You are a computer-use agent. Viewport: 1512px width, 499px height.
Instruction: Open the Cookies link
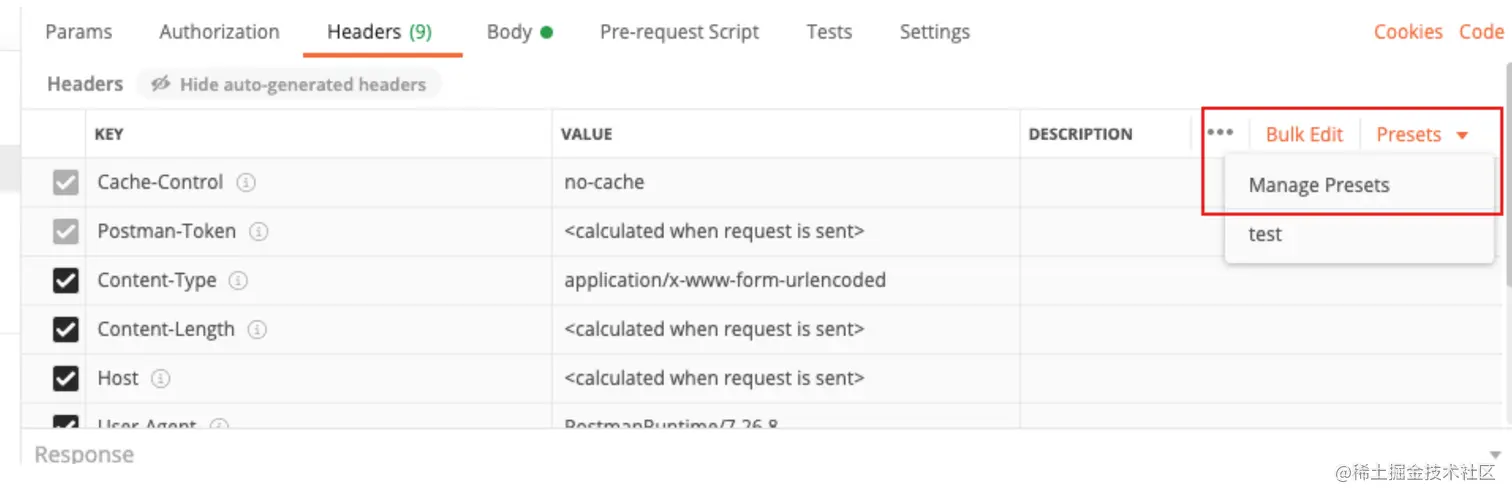click(x=1407, y=32)
